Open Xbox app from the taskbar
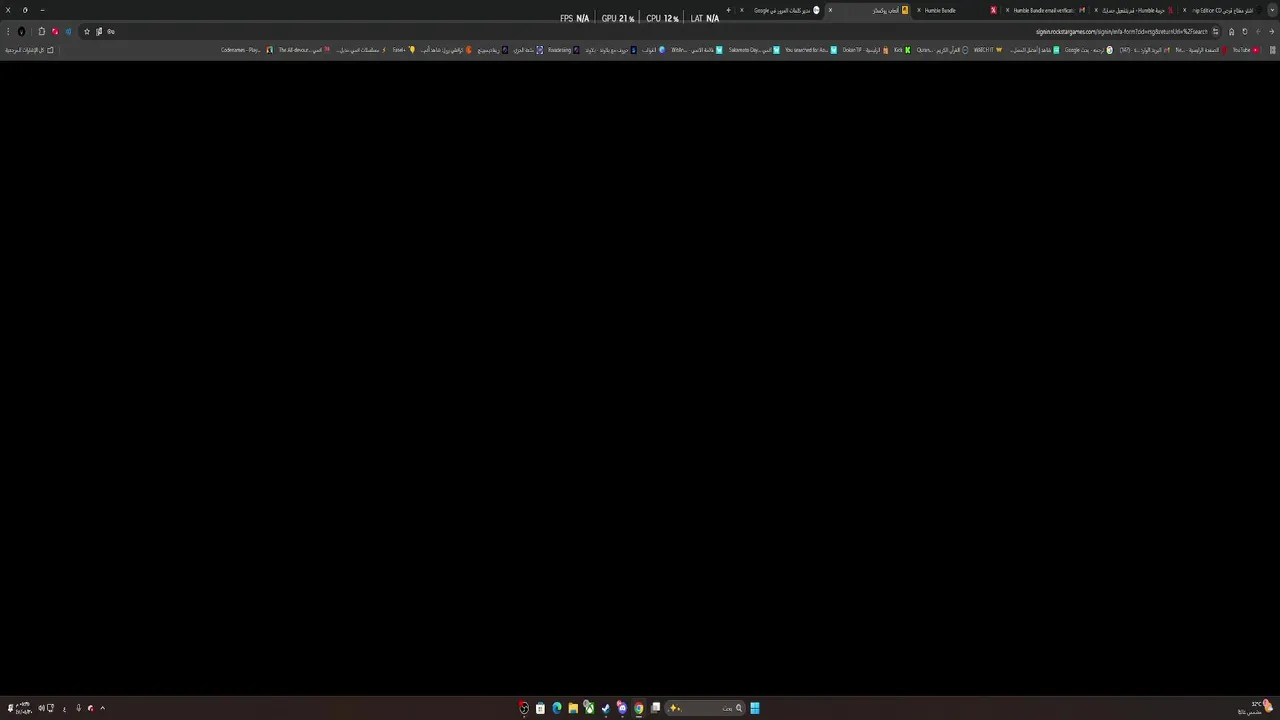 [590, 708]
